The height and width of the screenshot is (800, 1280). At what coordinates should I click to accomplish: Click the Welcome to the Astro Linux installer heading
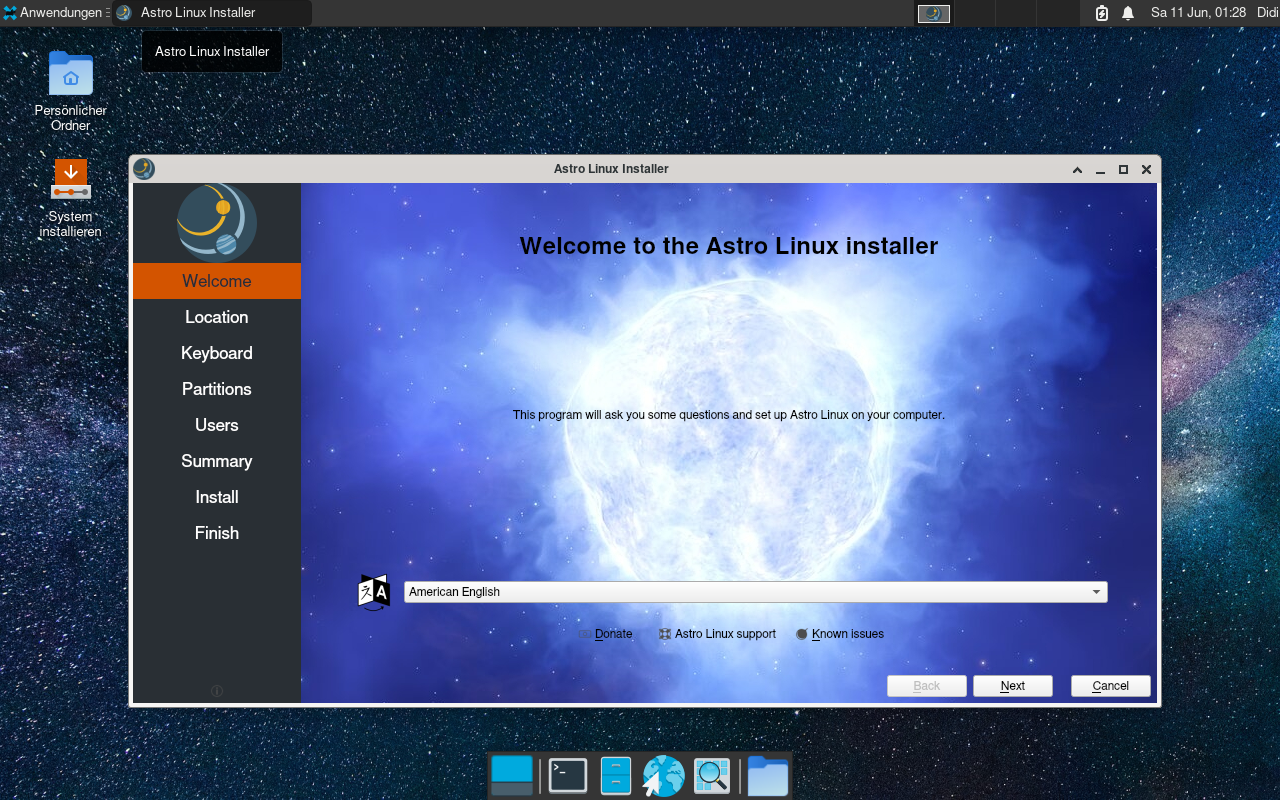pos(729,246)
